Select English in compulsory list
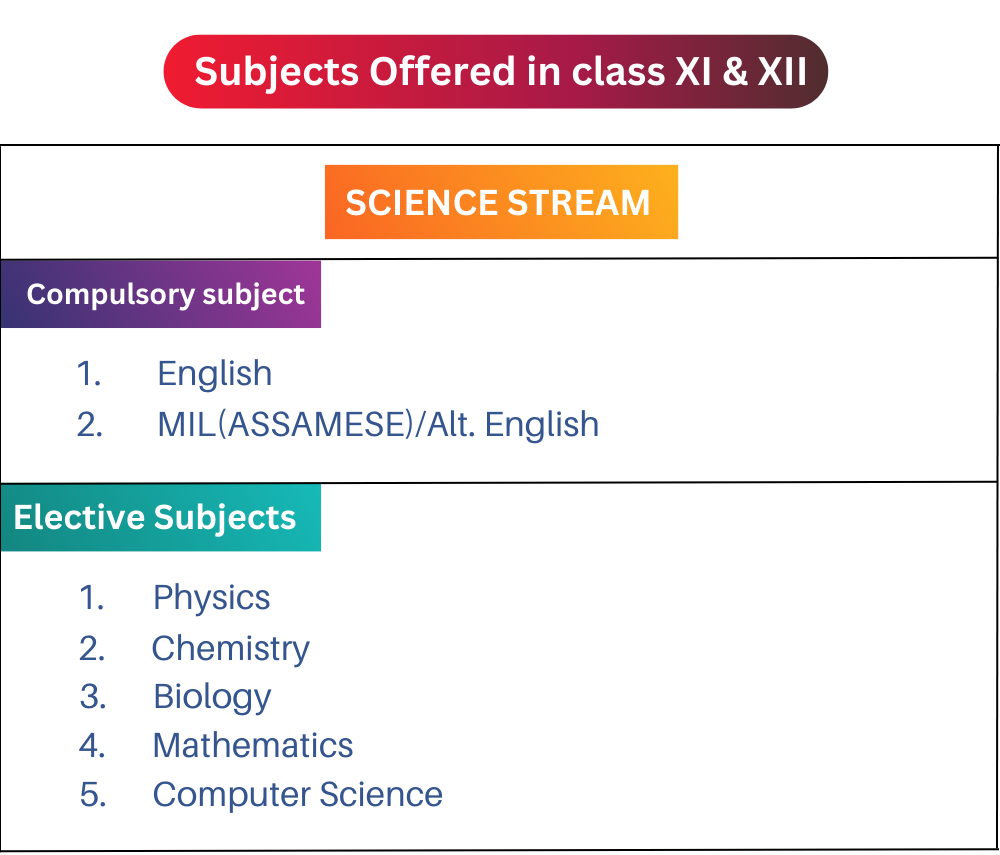Image resolution: width=1000 pixels, height=855 pixels. click(x=215, y=374)
